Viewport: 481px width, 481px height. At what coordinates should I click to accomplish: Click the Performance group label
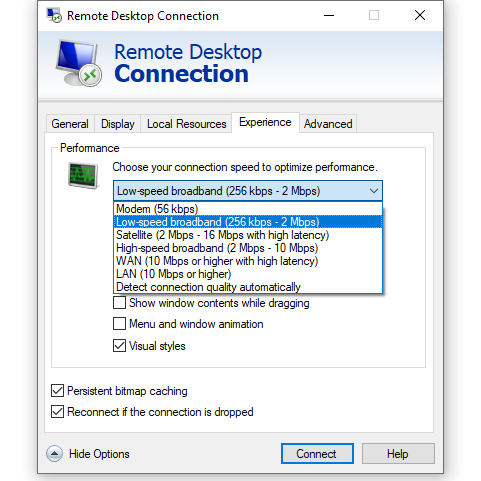tap(89, 148)
